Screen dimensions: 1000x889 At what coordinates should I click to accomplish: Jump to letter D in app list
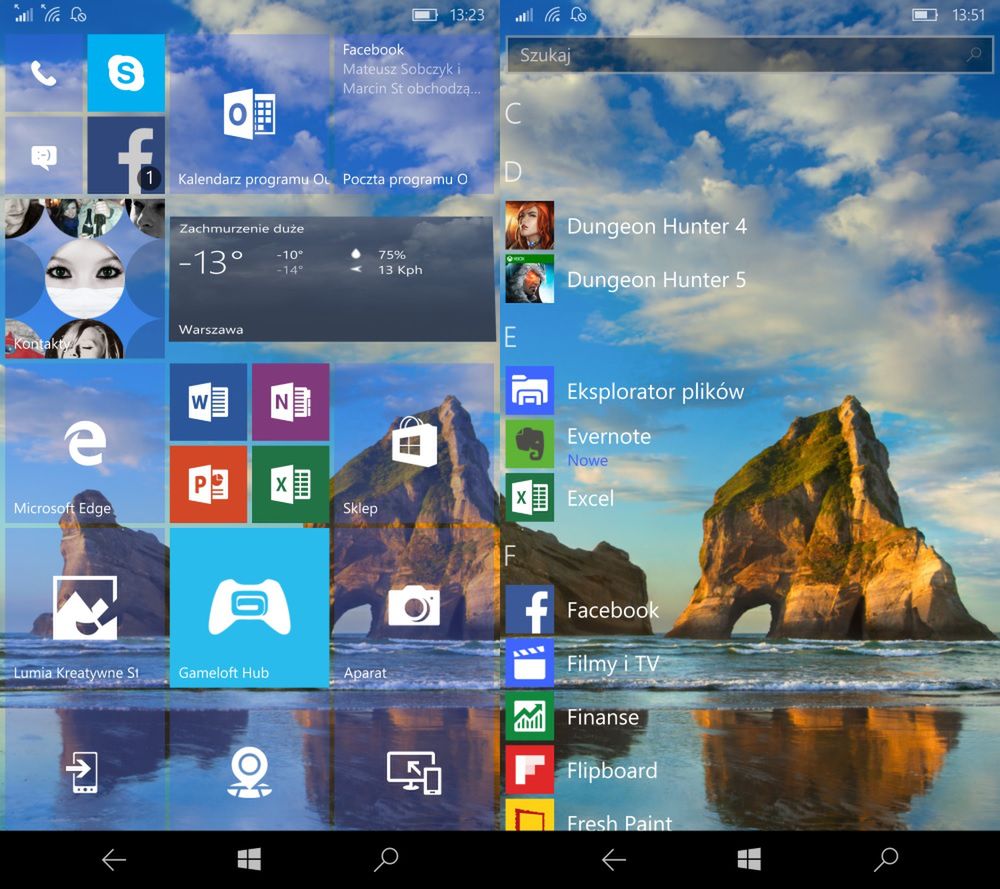[x=513, y=172]
